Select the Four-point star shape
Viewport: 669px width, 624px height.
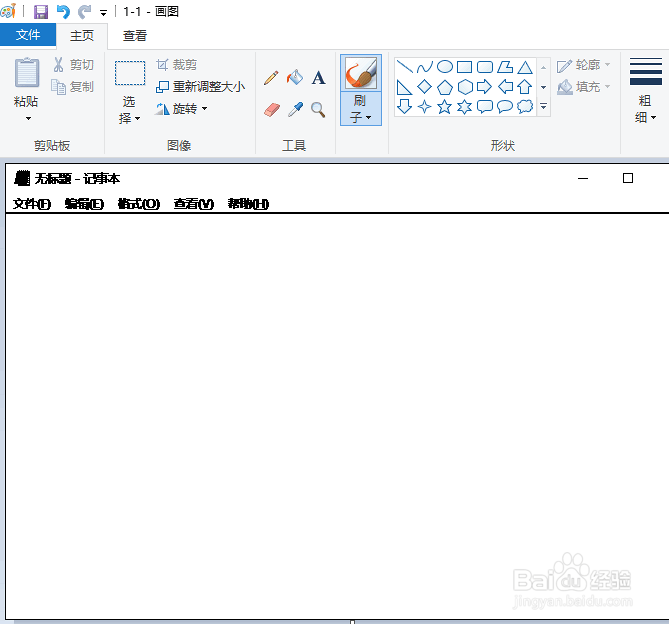[x=425, y=107]
